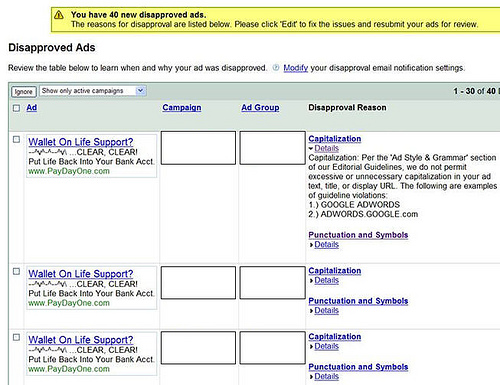Open Modify disapproval email notification settings link
The width and height of the screenshot is (500, 385).
(296, 68)
